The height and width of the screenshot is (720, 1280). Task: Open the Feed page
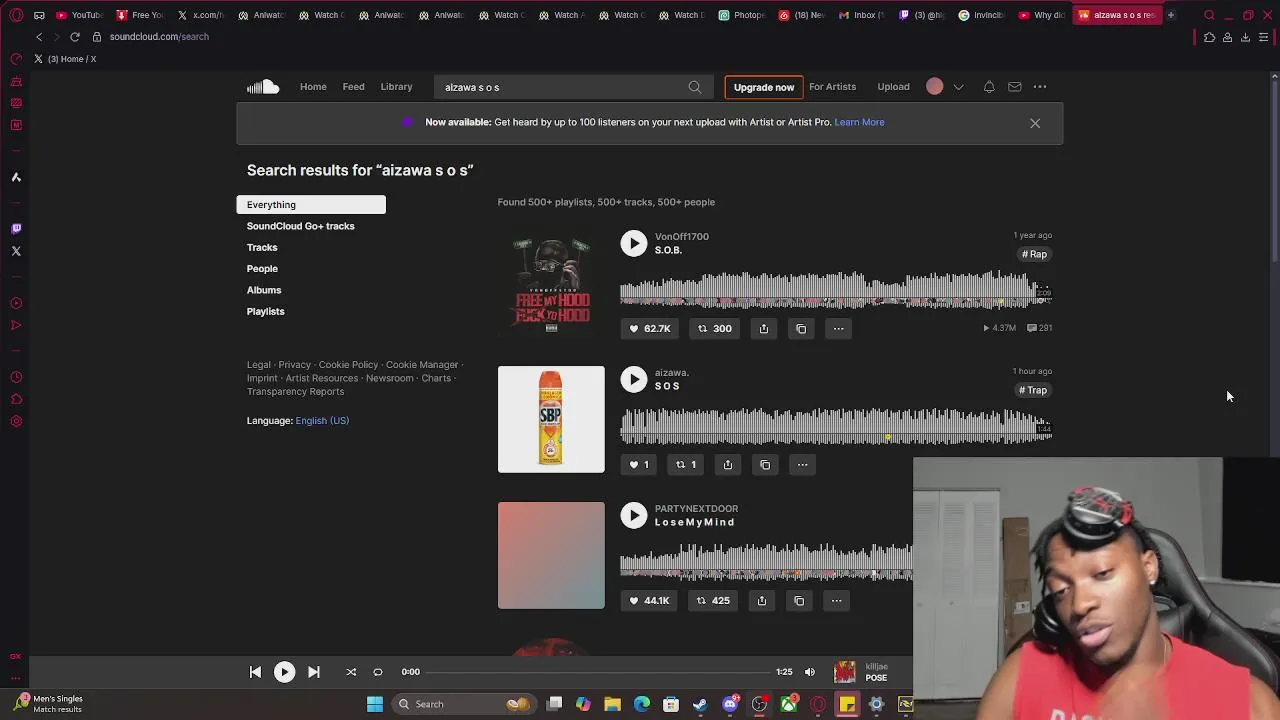(x=353, y=87)
